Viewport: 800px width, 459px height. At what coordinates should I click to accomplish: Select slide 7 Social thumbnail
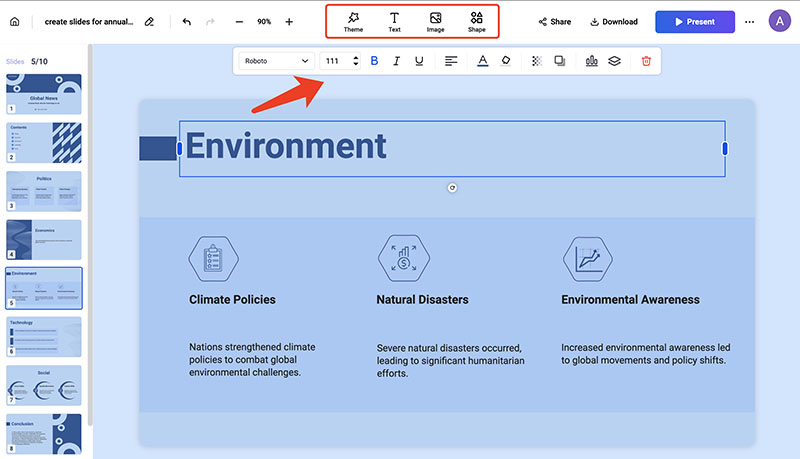point(44,385)
